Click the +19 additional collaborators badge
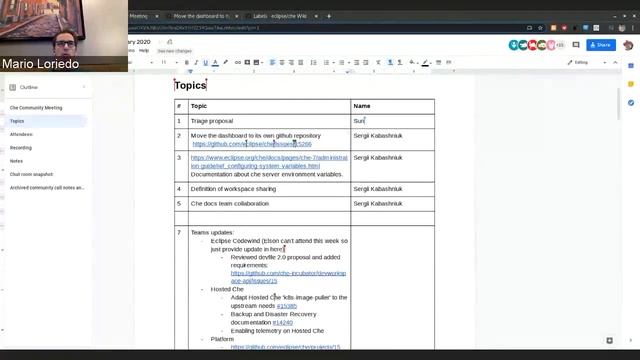 coord(560,45)
